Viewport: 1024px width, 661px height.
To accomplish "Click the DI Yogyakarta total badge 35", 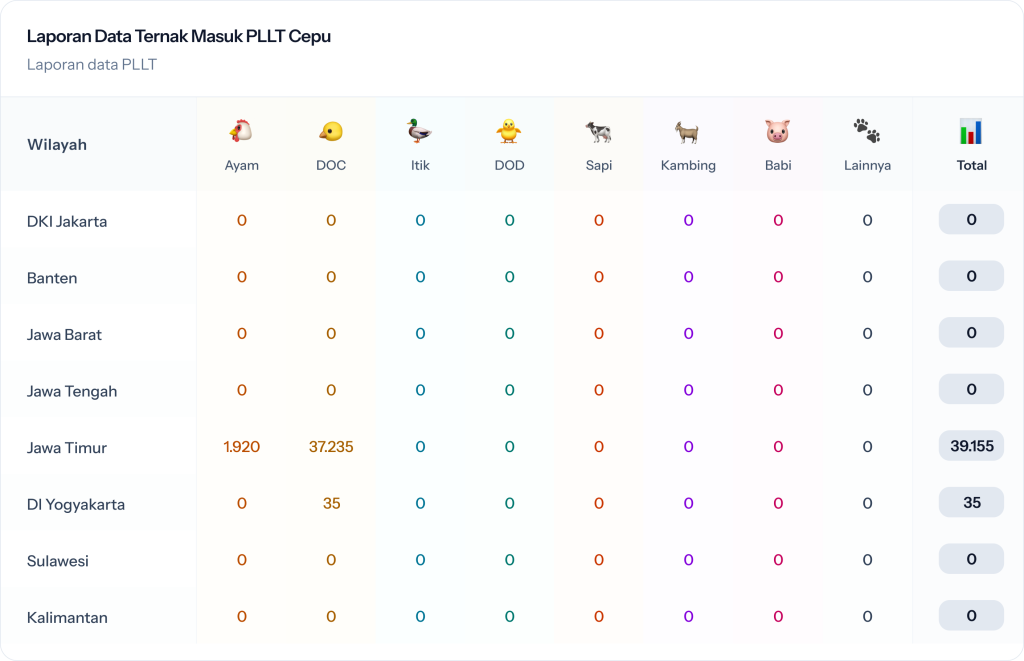I will pos(971,503).
